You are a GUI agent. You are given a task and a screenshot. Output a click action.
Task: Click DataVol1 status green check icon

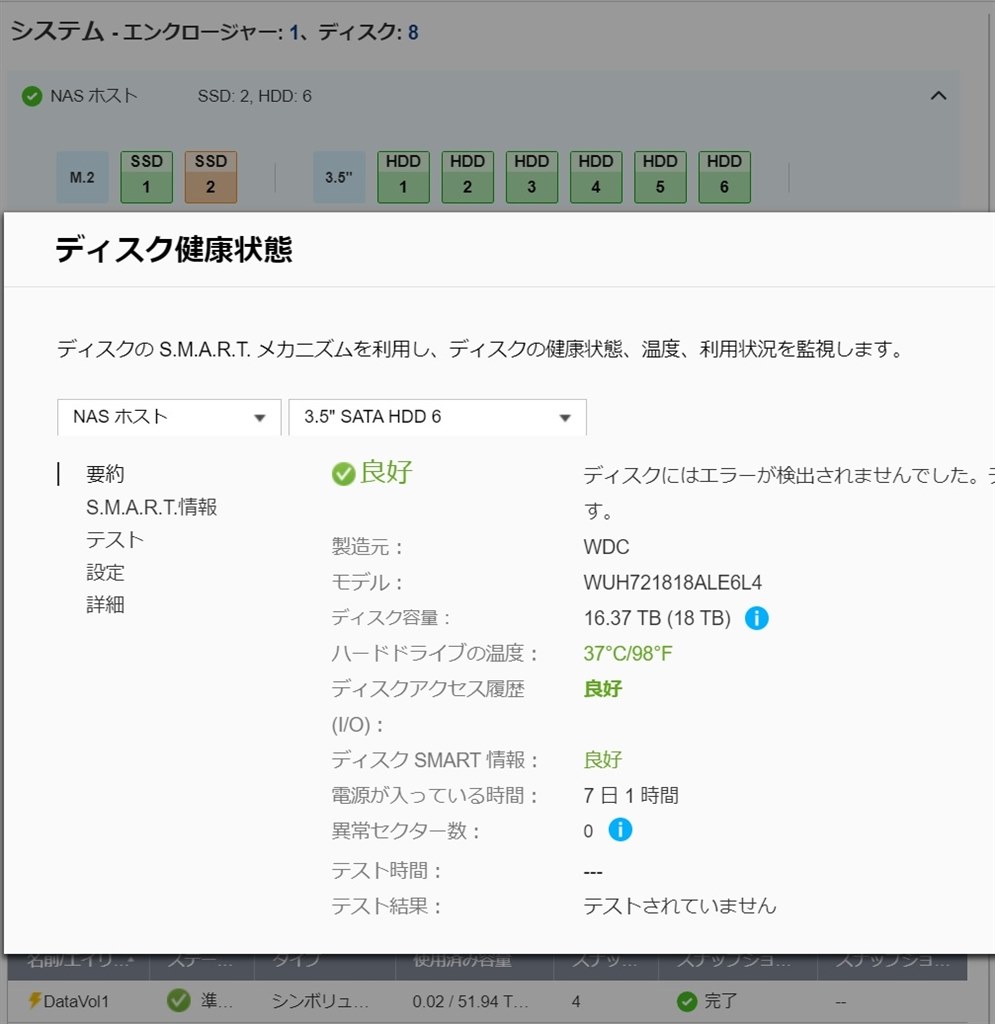(x=178, y=1000)
